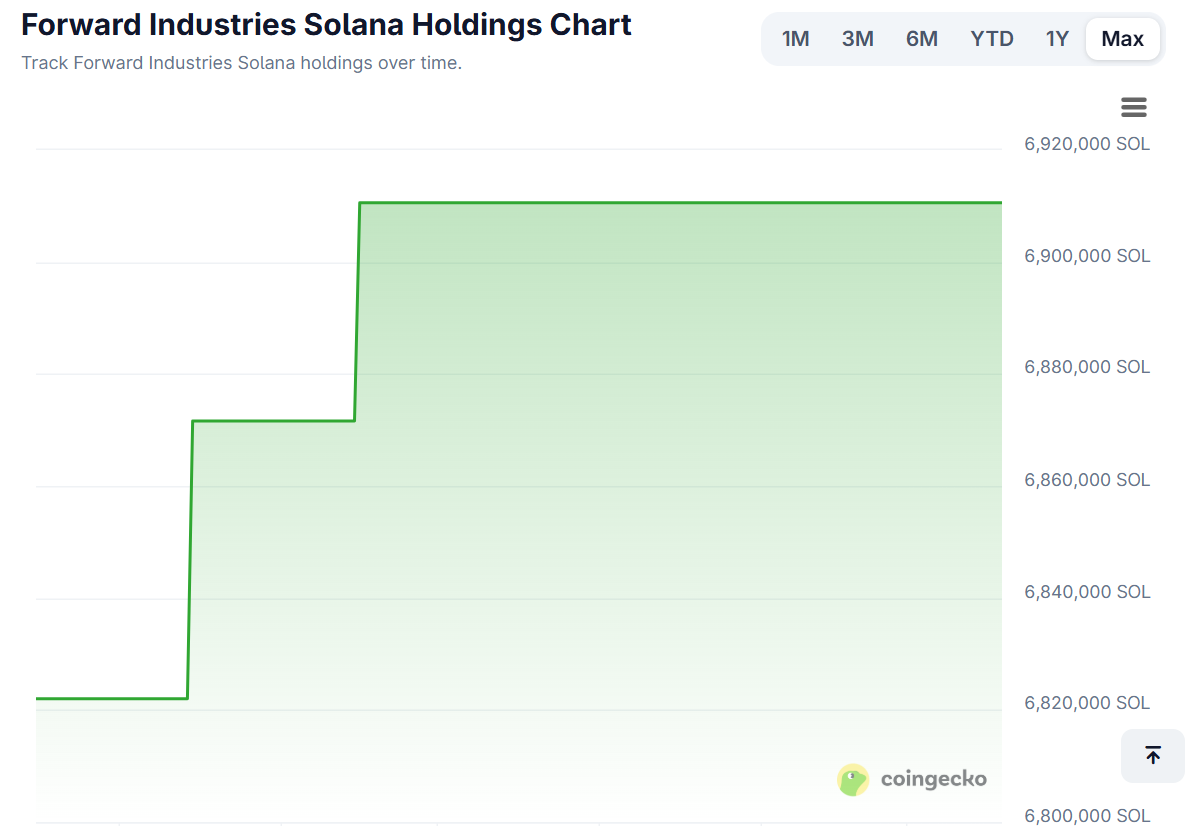Click the 6,880,000 SOL axis label
The width and height of the screenshot is (1187, 826).
tap(1086, 366)
